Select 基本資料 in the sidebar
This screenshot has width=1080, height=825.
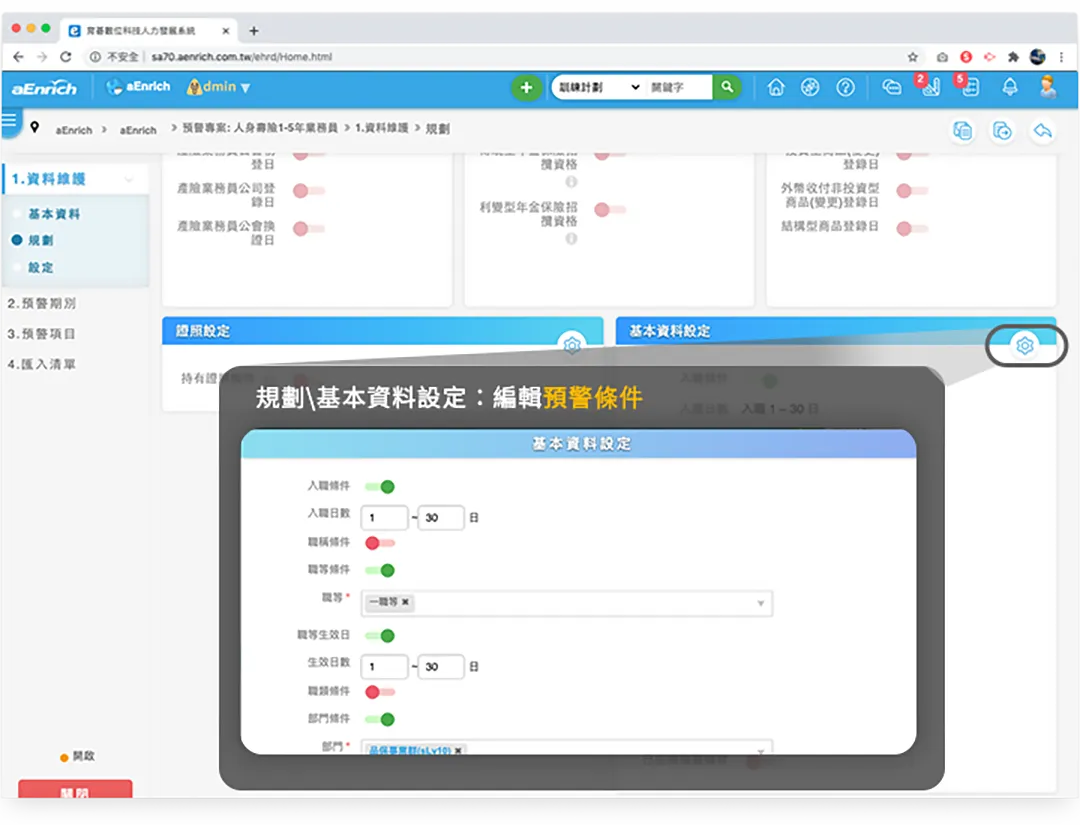[x=54, y=214]
